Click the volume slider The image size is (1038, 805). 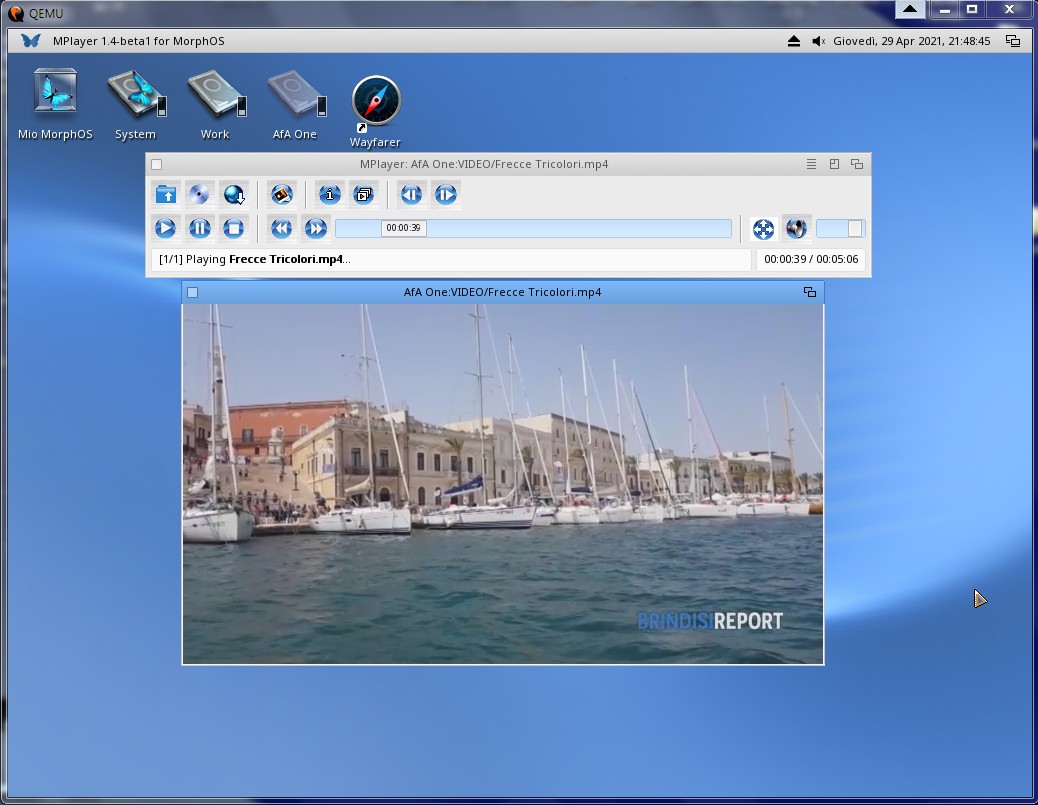840,229
